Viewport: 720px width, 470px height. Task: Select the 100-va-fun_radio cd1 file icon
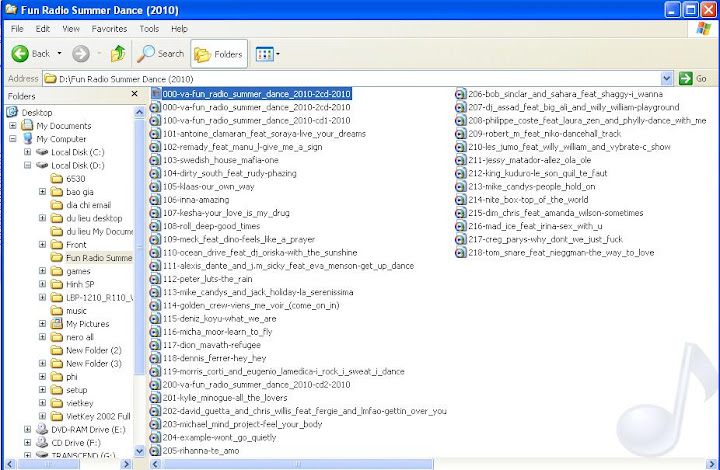click(155, 120)
